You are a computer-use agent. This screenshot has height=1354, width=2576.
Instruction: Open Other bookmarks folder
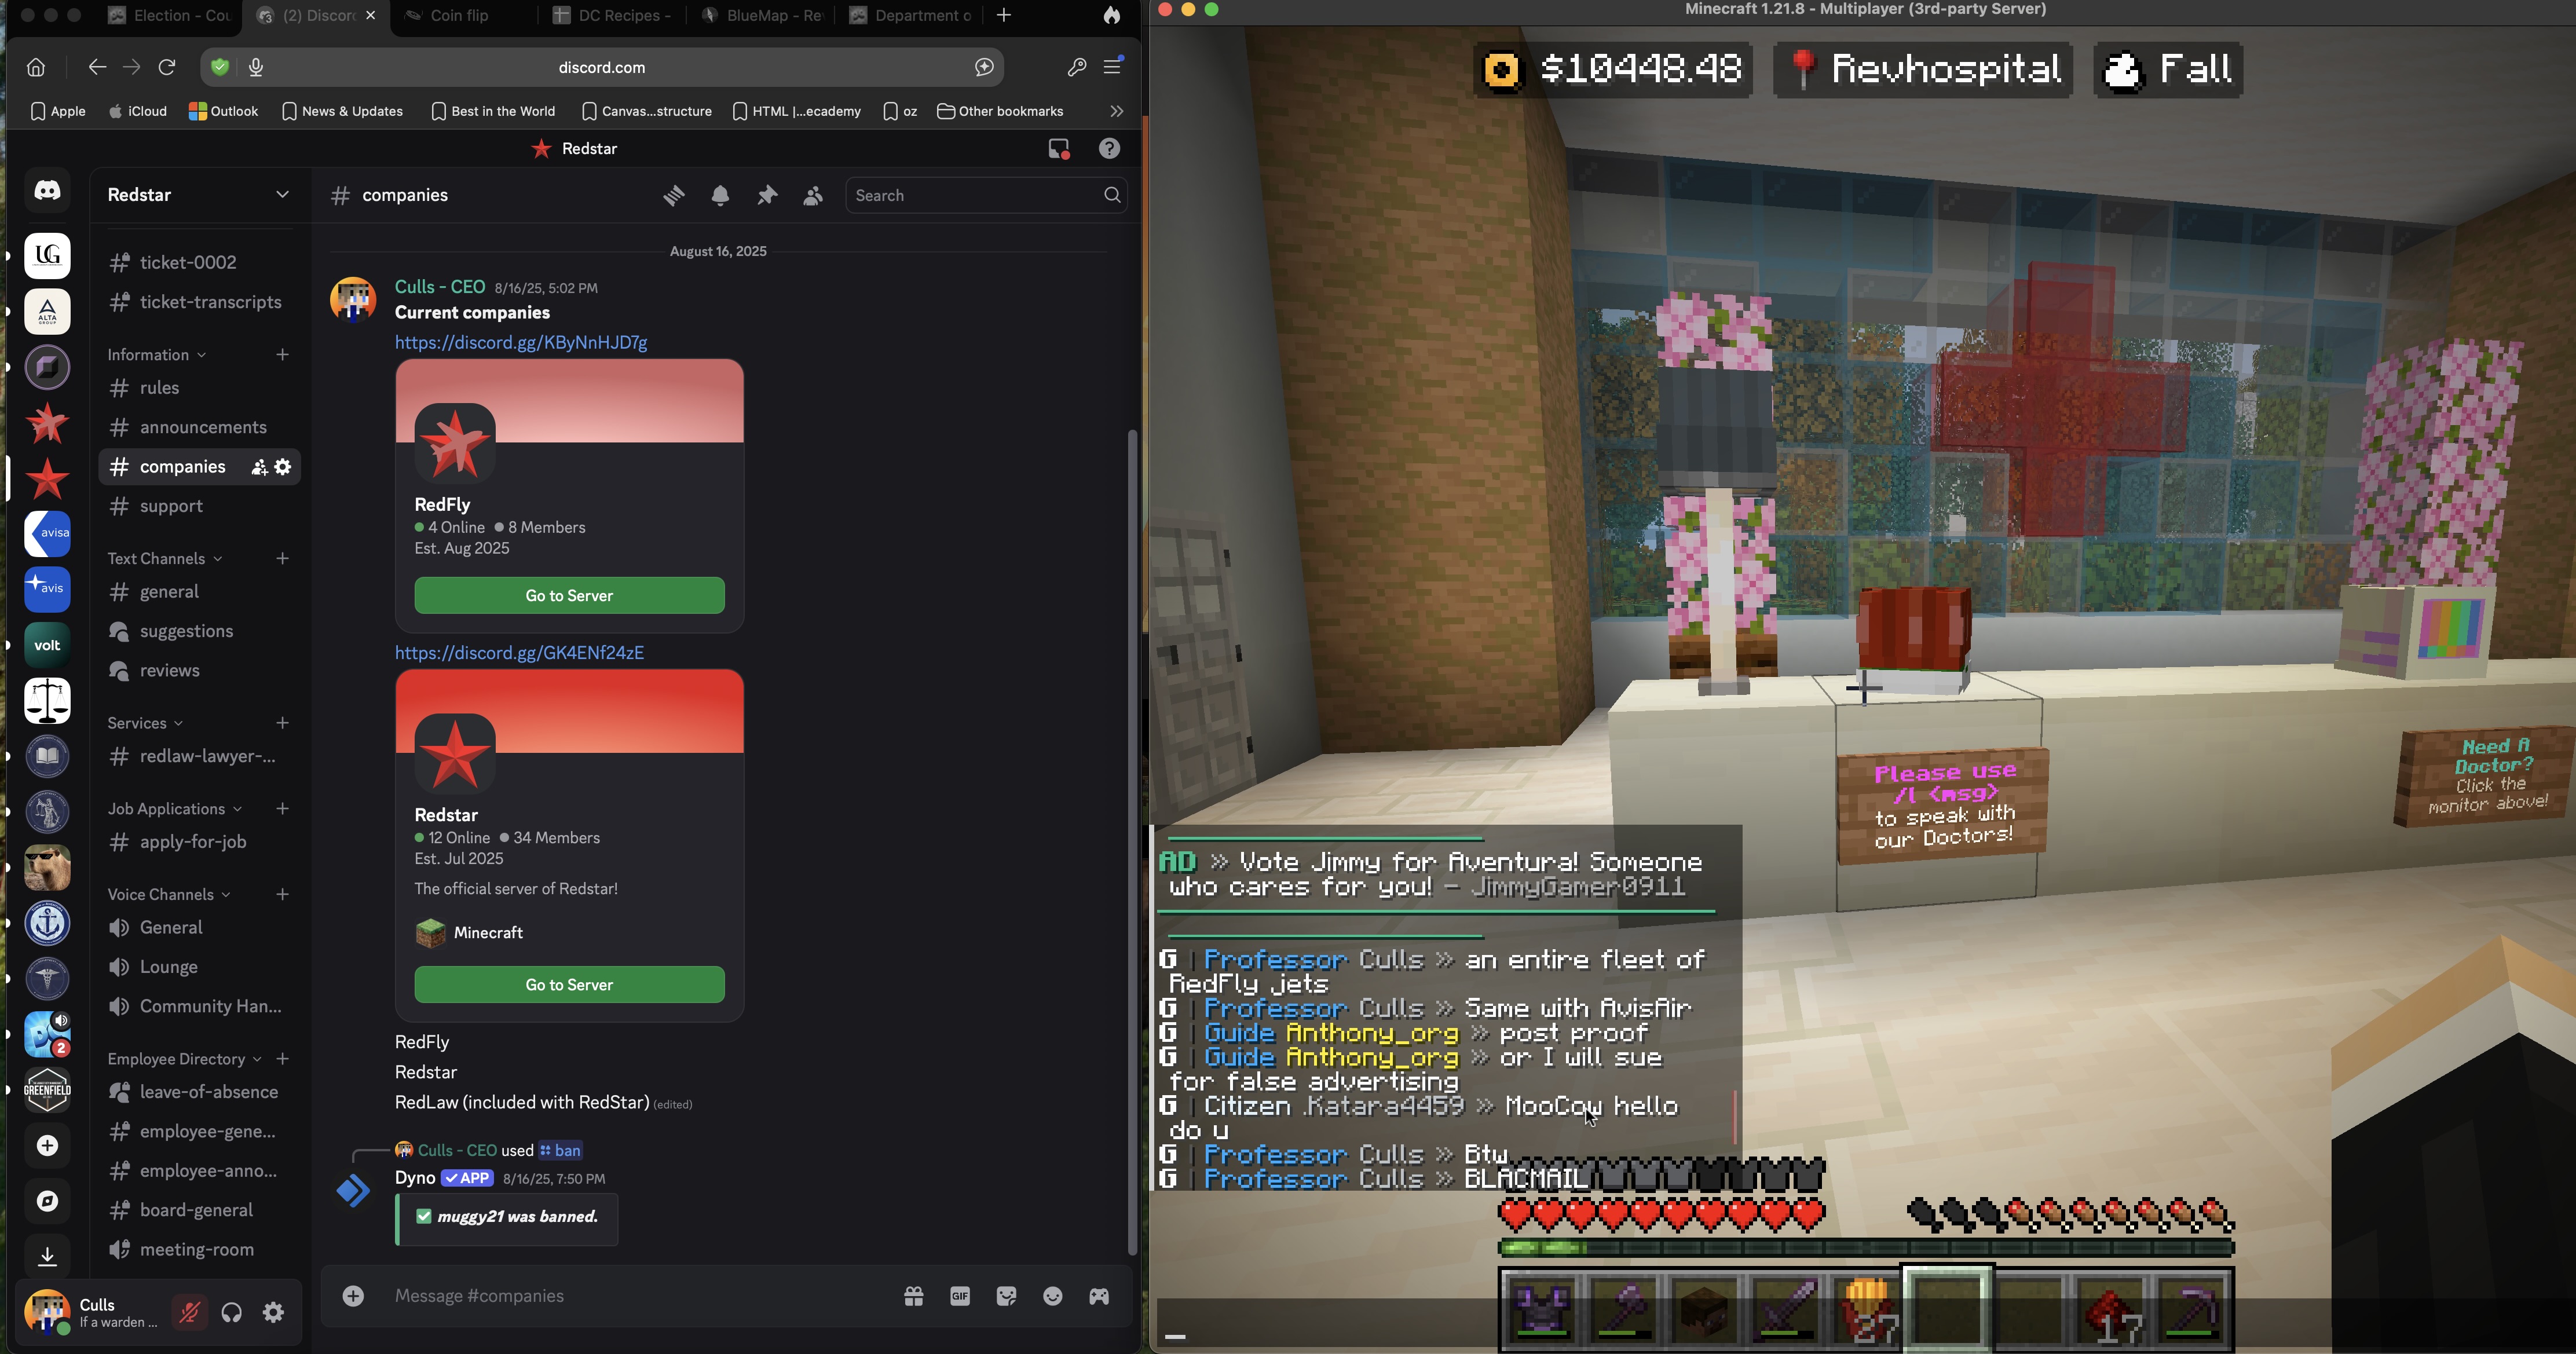point(1000,111)
